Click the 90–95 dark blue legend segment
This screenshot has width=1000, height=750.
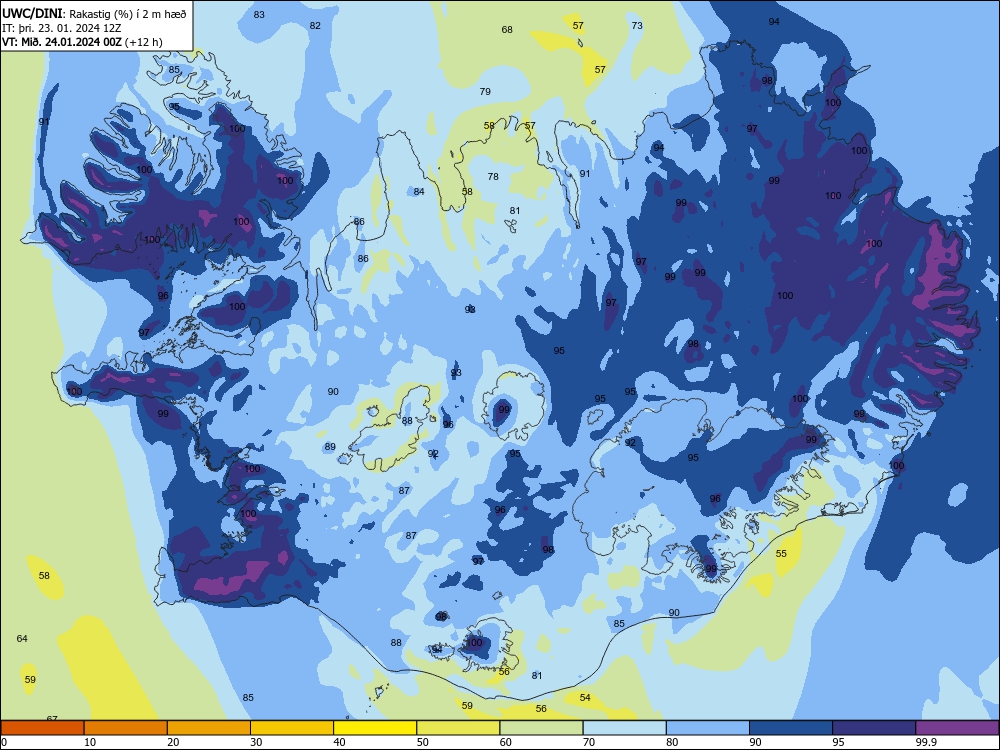[791, 728]
